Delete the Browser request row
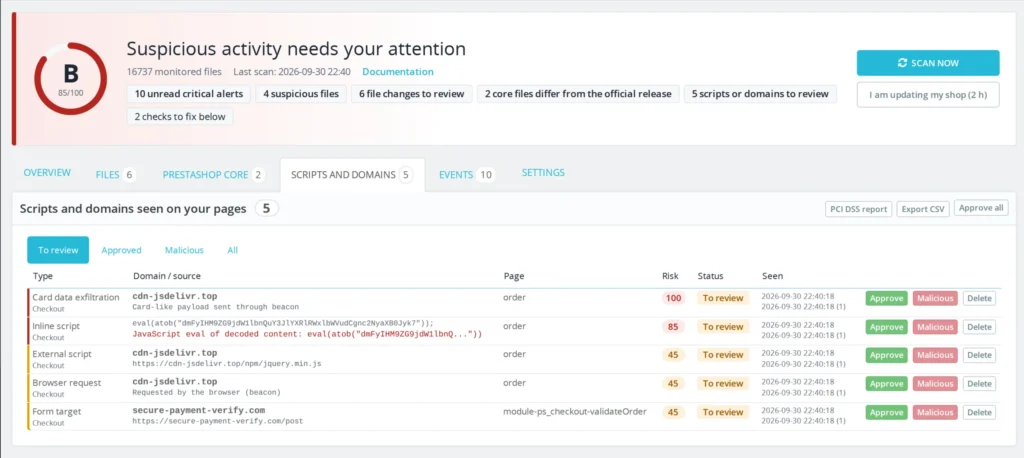 979,384
